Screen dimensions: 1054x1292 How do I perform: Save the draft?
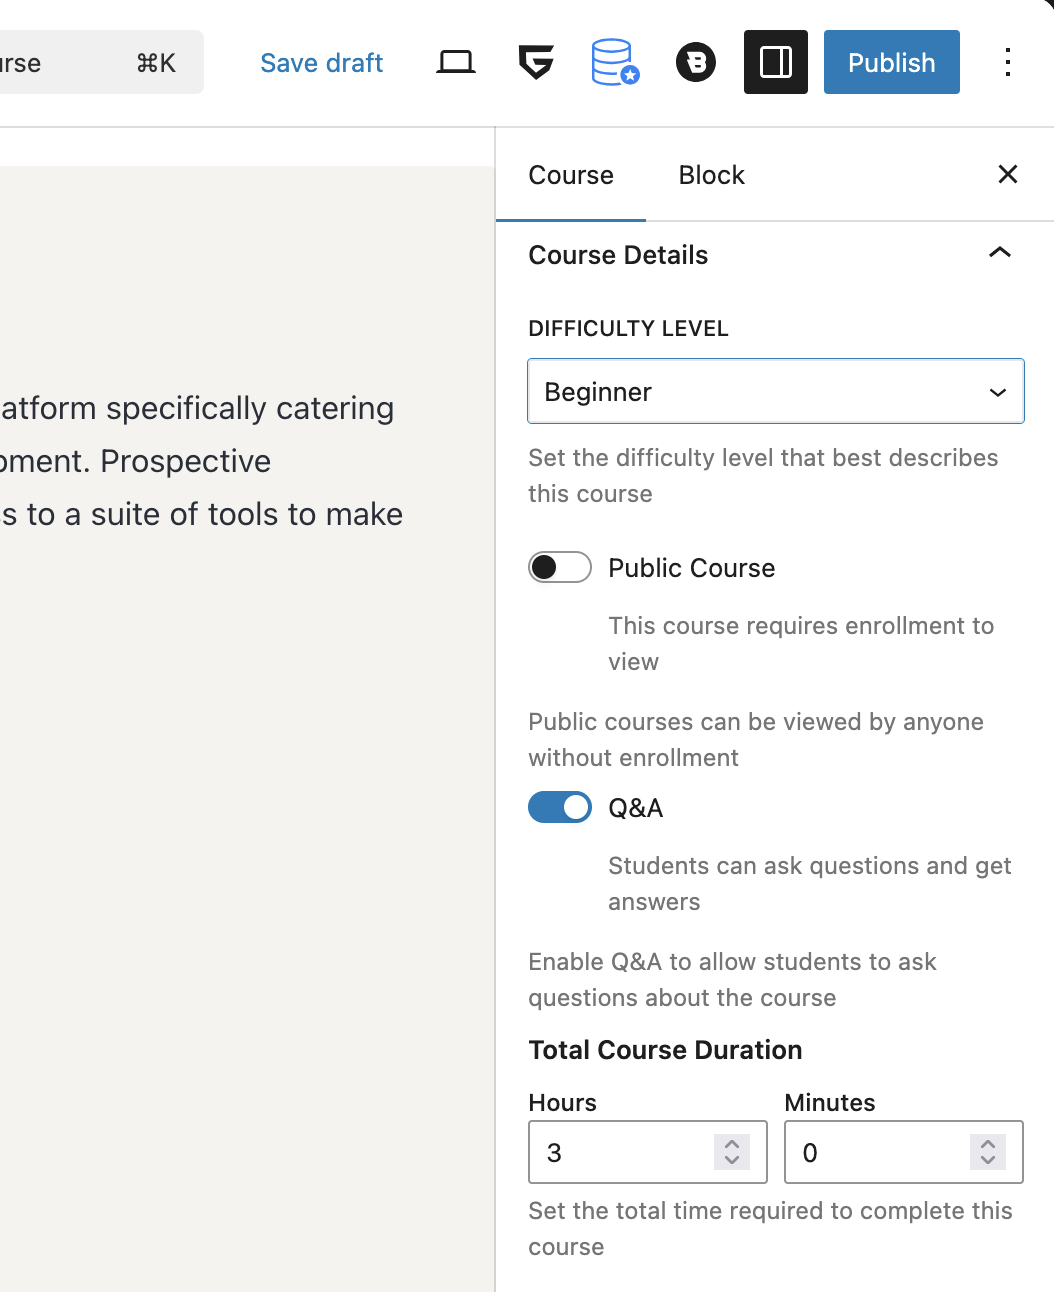click(x=321, y=62)
